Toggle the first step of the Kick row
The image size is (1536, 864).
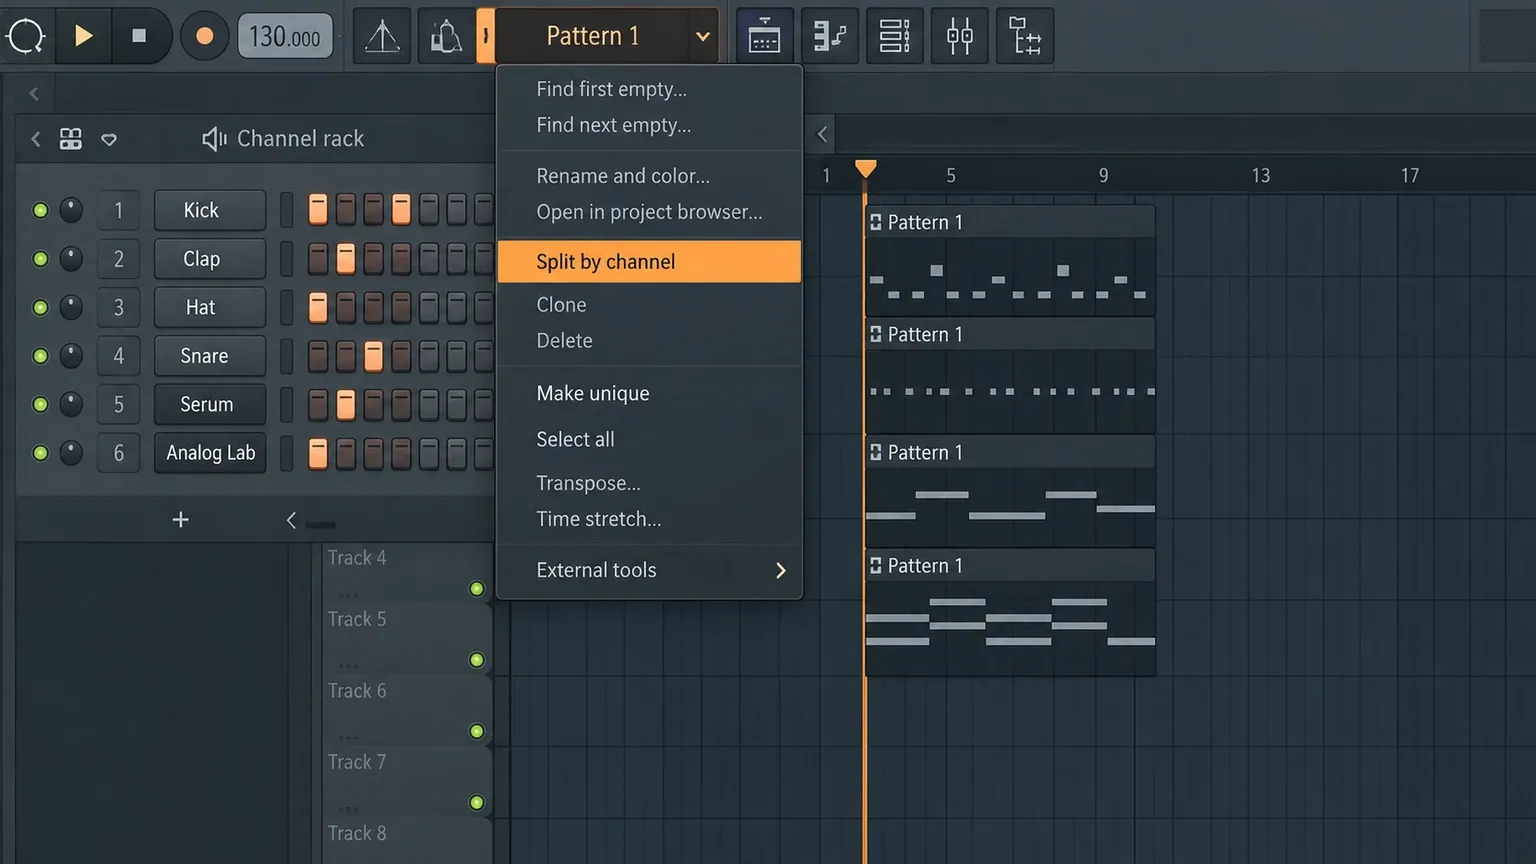click(x=318, y=210)
